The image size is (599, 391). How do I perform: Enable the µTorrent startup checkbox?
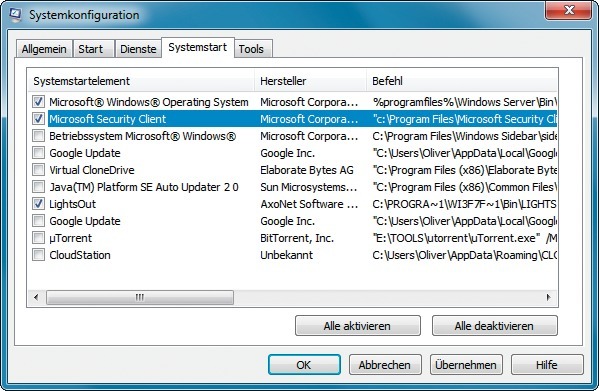[38, 238]
